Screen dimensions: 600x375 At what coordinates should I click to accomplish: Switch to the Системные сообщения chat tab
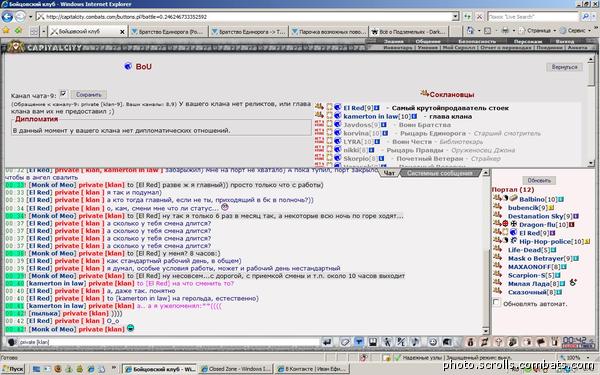point(440,173)
